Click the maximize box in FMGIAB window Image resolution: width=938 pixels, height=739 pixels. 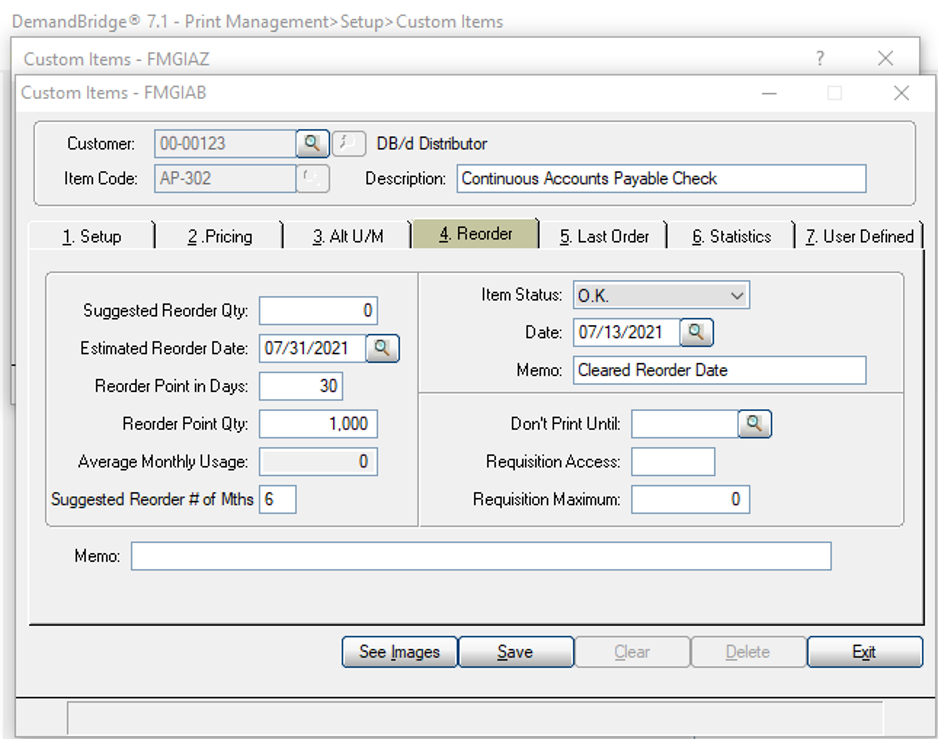[x=835, y=93]
